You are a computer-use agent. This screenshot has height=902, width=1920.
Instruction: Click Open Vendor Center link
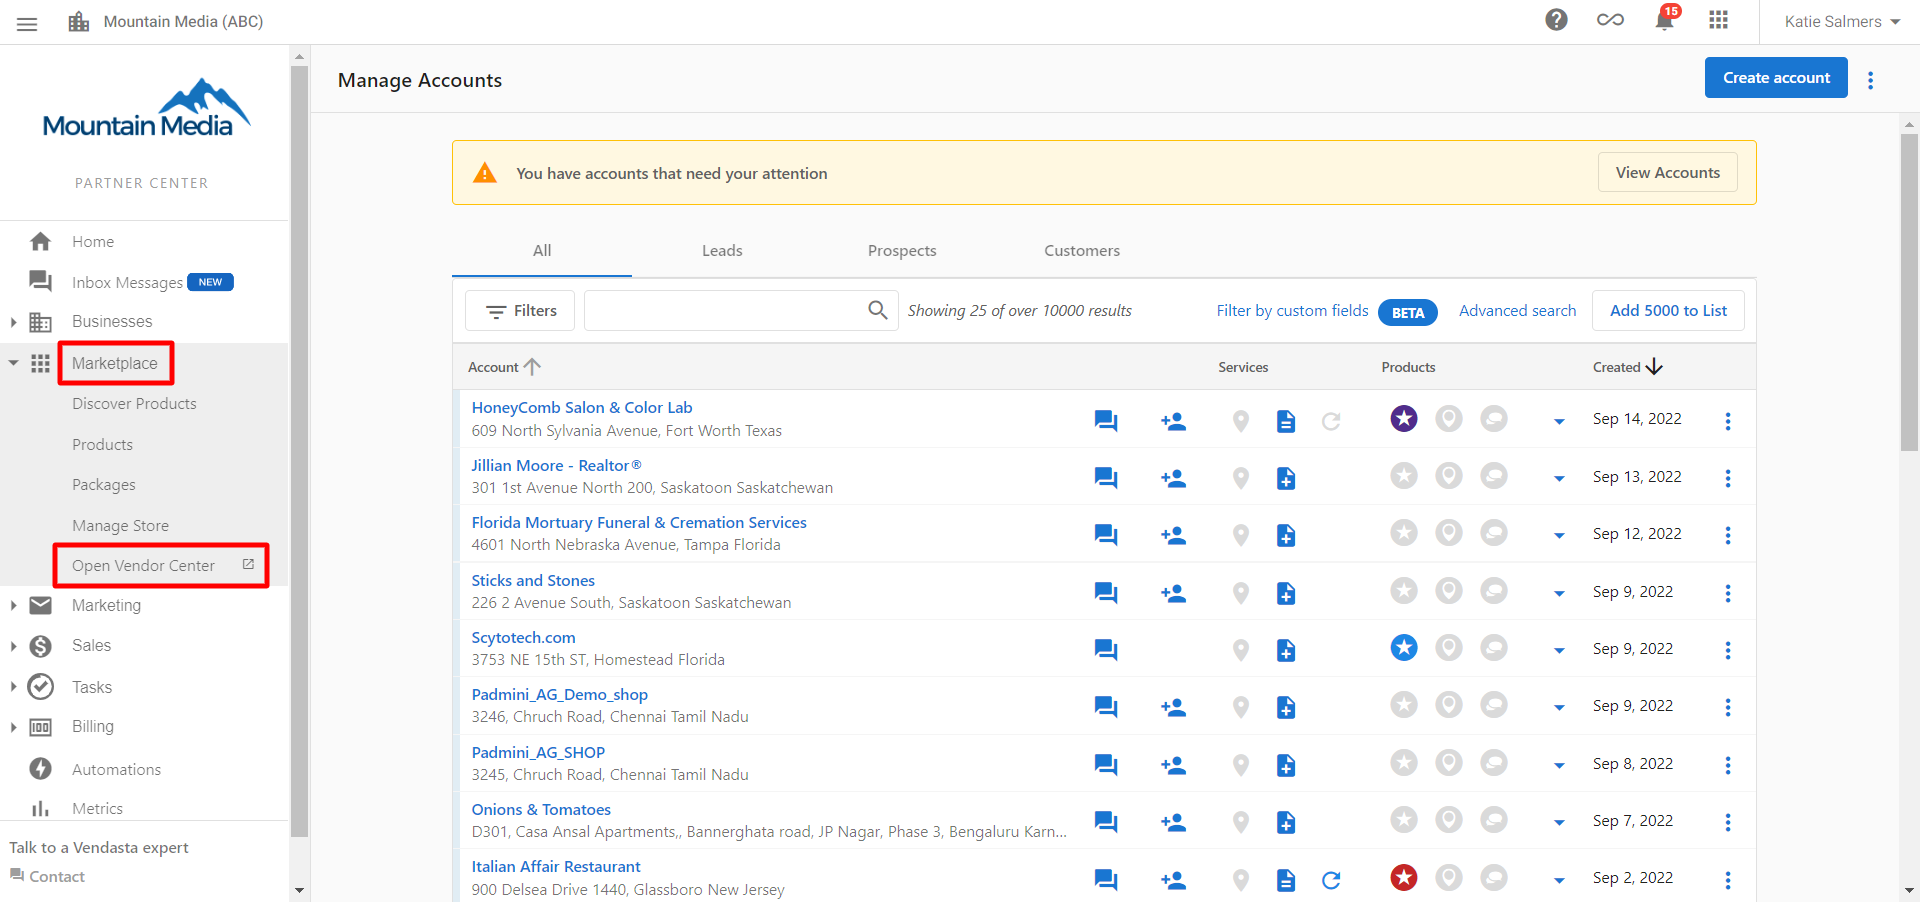tap(144, 566)
